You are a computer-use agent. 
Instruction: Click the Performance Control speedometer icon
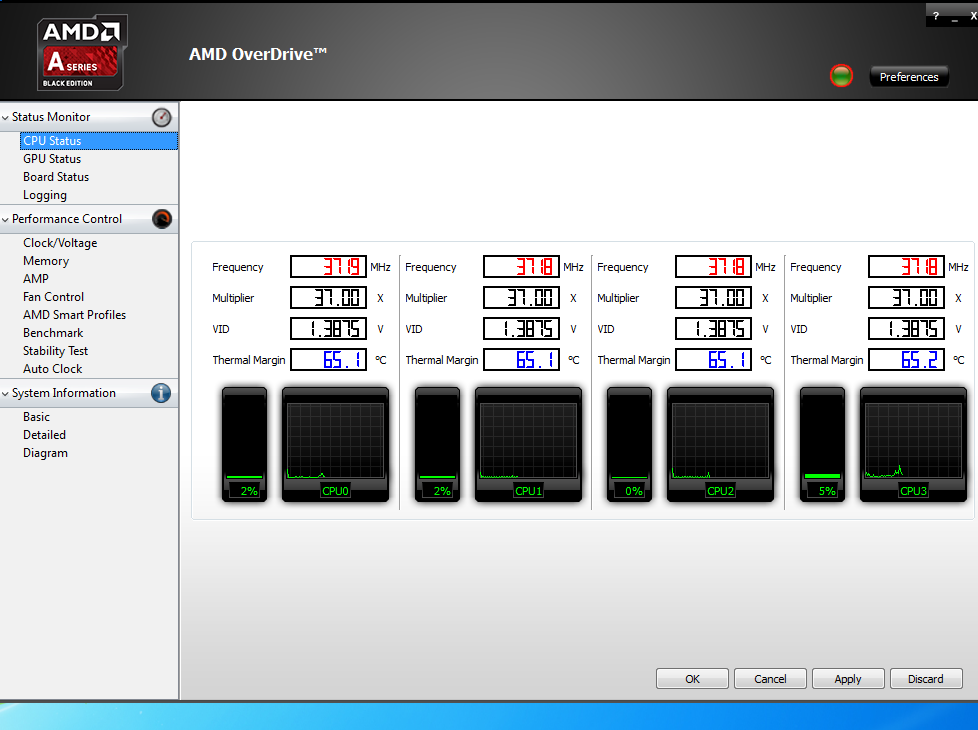coord(162,219)
